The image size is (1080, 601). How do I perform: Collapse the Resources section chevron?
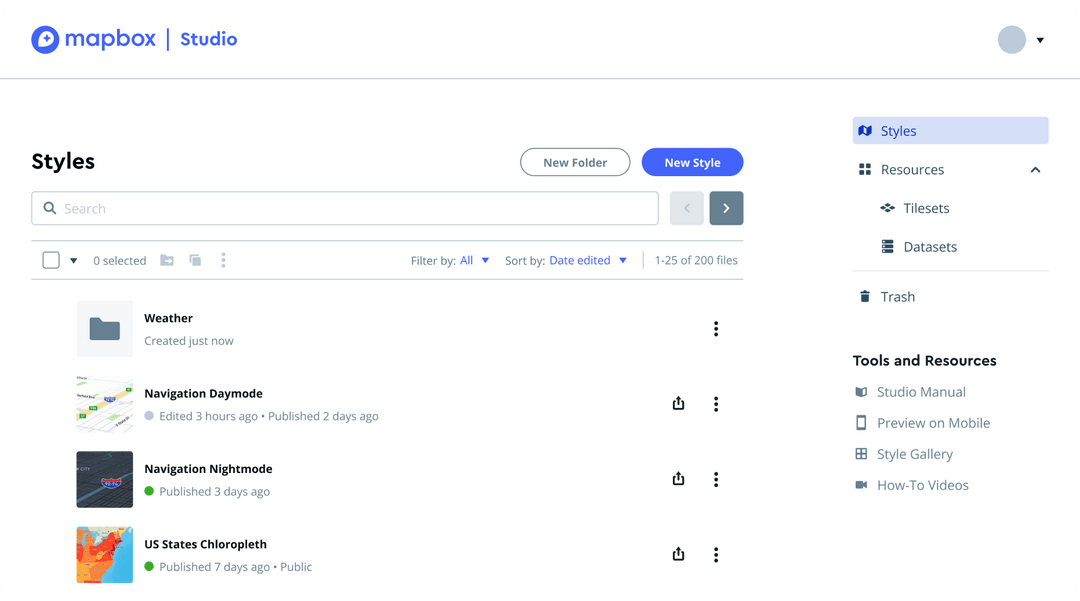1035,170
